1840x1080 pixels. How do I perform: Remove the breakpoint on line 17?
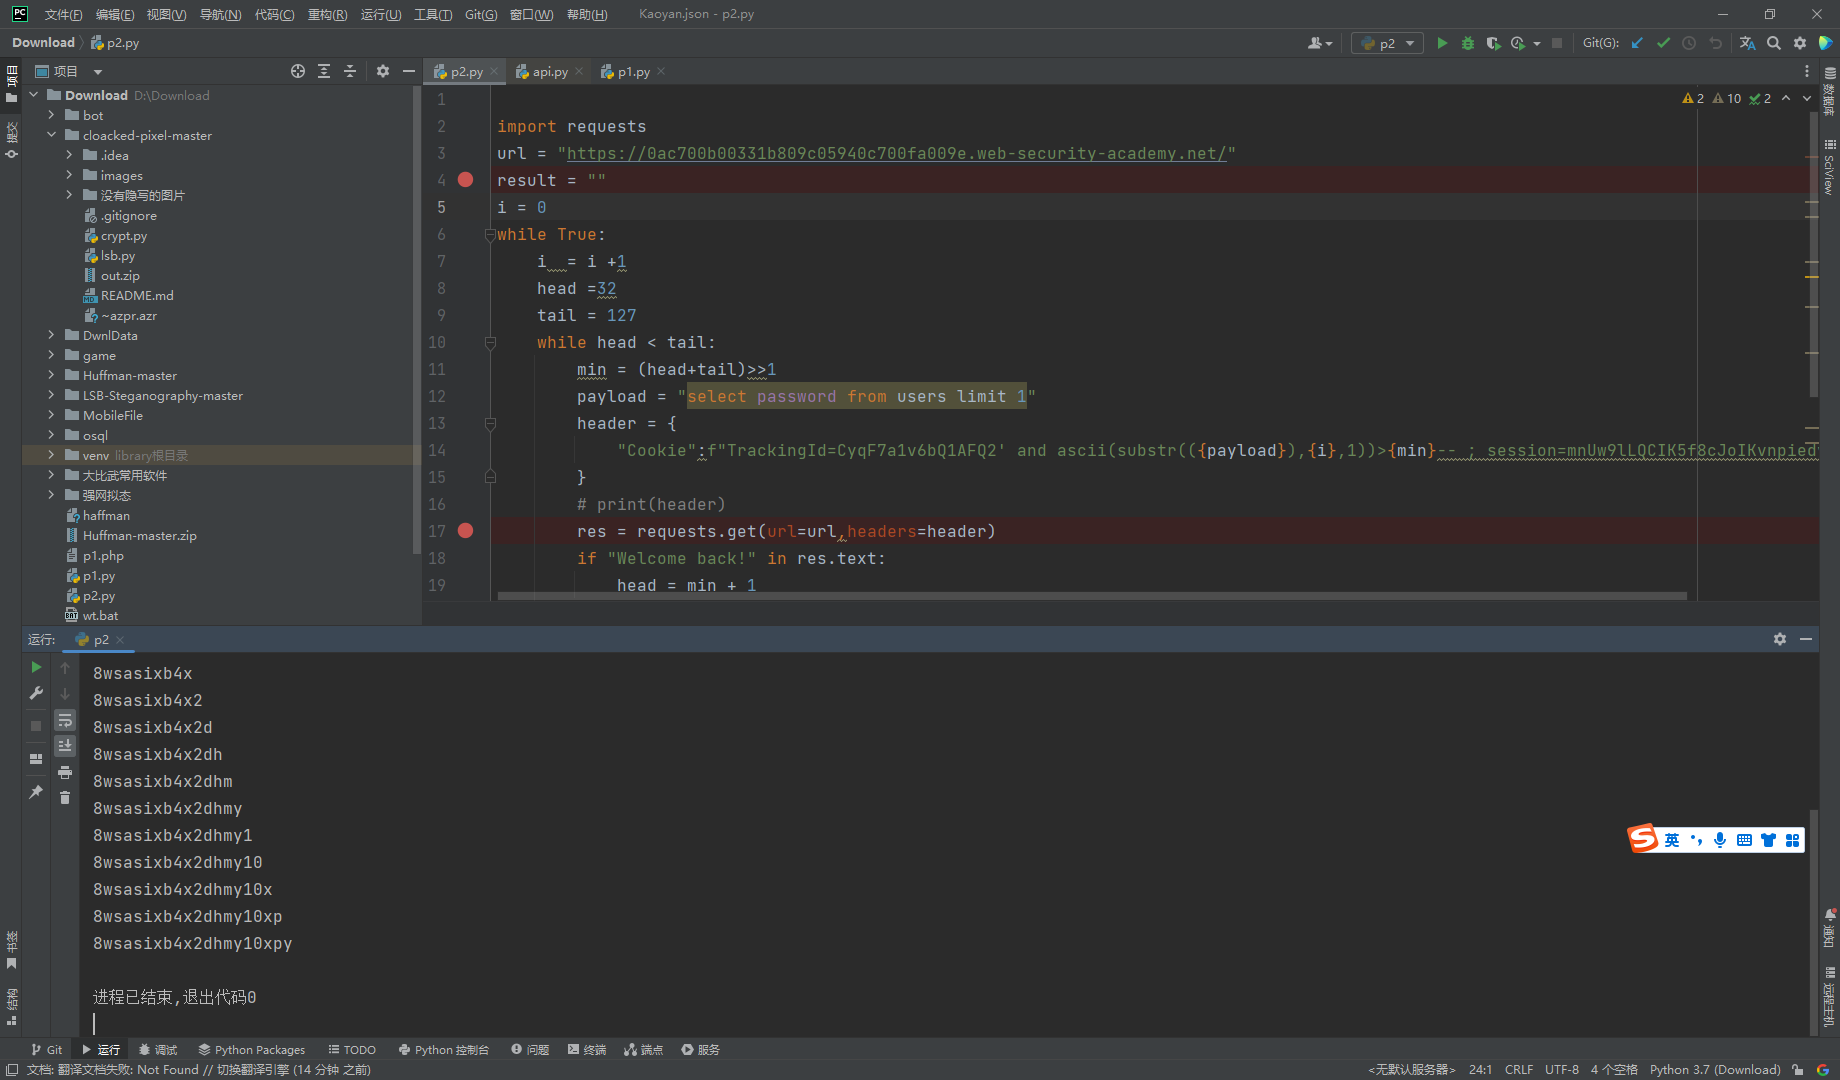[x=465, y=531]
